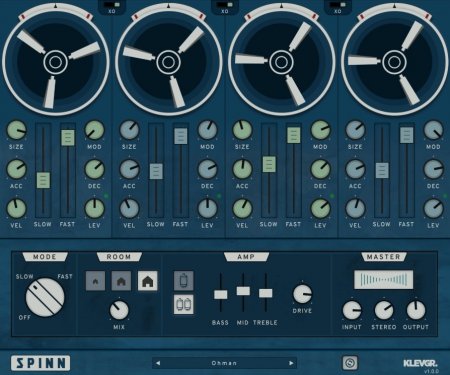This screenshot has height=375, width=450.
Task: Toggle the green LED above first rotor LEV
Action: (x=106, y=196)
